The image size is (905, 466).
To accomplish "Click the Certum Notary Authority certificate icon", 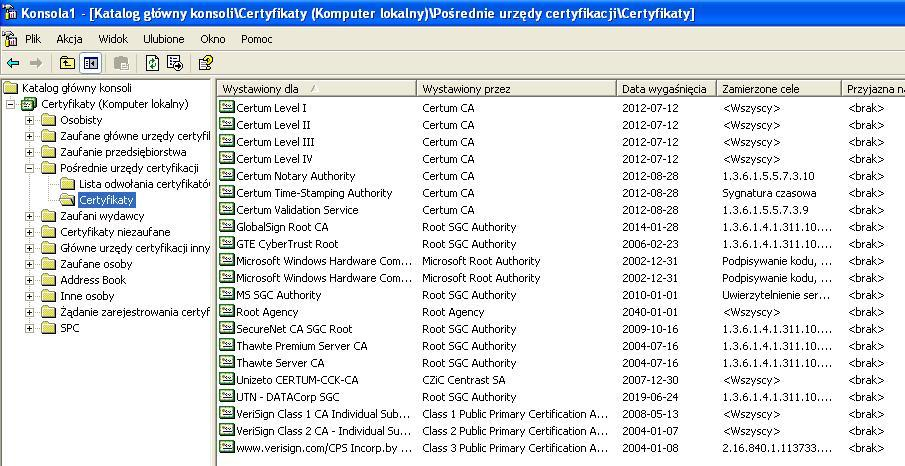I will pos(227,175).
